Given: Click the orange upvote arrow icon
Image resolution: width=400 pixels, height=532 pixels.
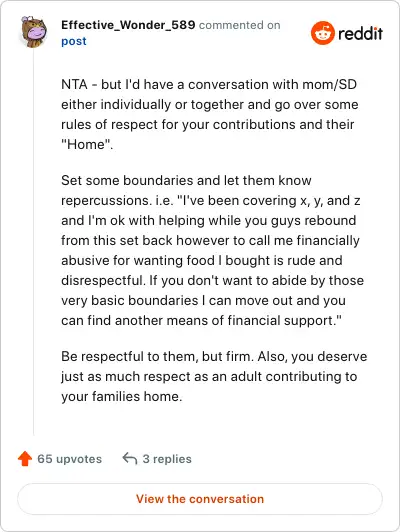Looking at the screenshot, I should [25, 458].
